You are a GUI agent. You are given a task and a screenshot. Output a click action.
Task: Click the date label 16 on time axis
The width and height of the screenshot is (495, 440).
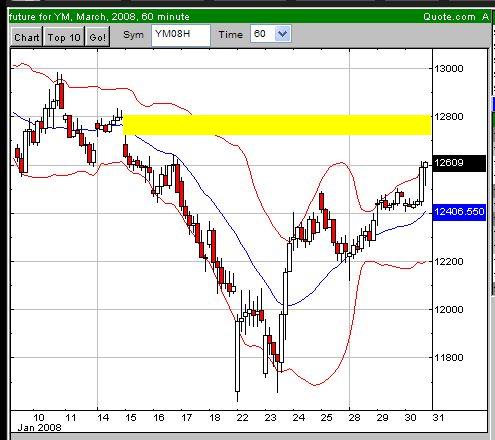coord(159,417)
